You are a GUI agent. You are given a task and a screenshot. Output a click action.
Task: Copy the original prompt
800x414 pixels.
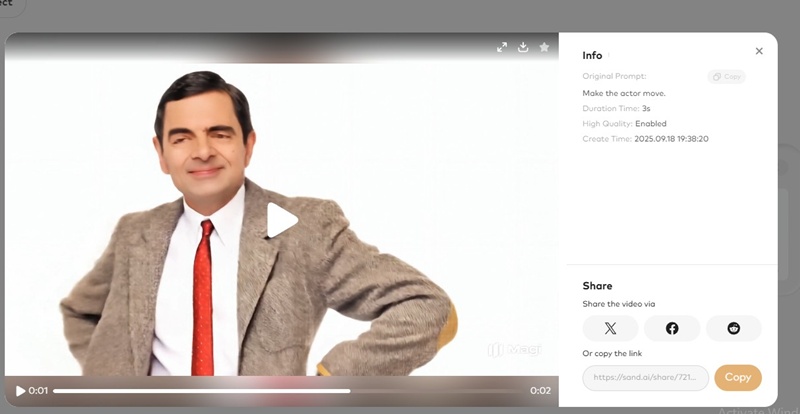[x=727, y=77]
